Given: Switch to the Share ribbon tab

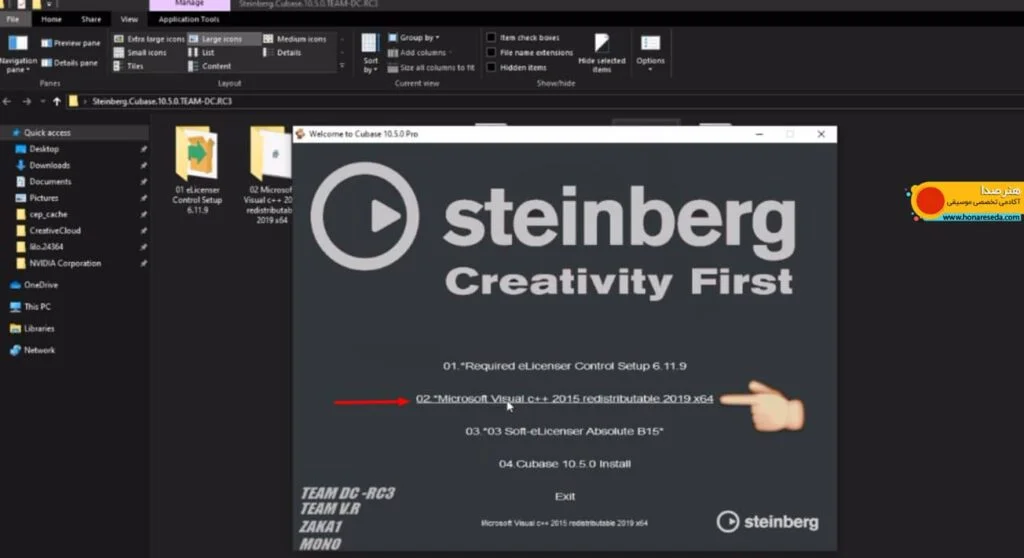Looking at the screenshot, I should coord(91,19).
